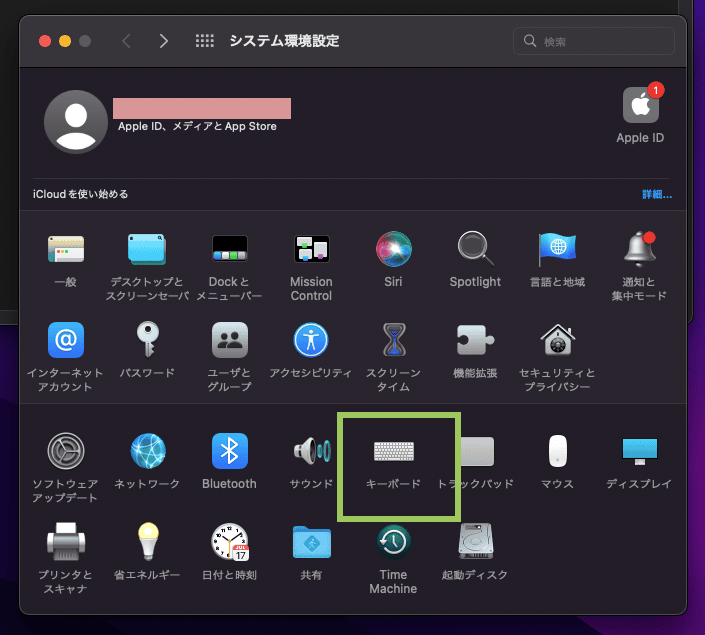Open 言語と地域 preferences
The image size is (705, 635).
click(558, 249)
